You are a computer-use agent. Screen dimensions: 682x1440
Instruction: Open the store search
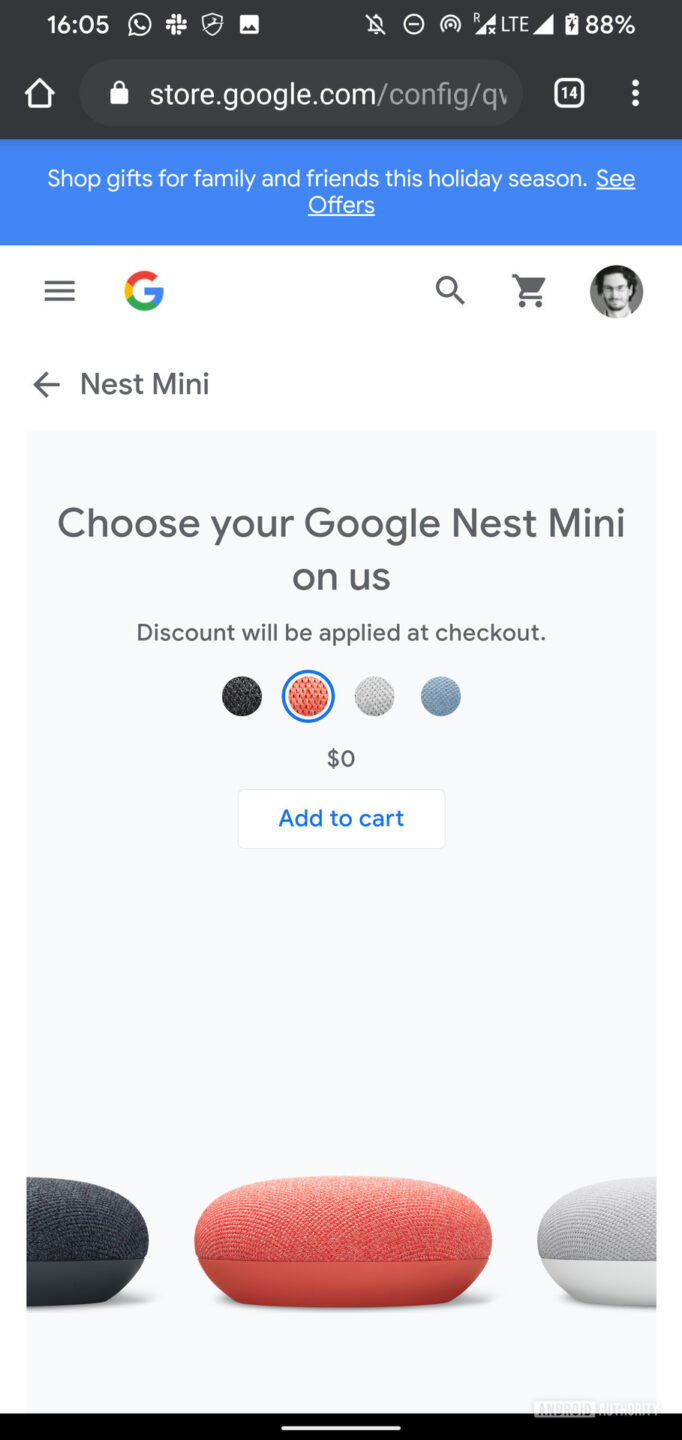pyautogui.click(x=450, y=290)
